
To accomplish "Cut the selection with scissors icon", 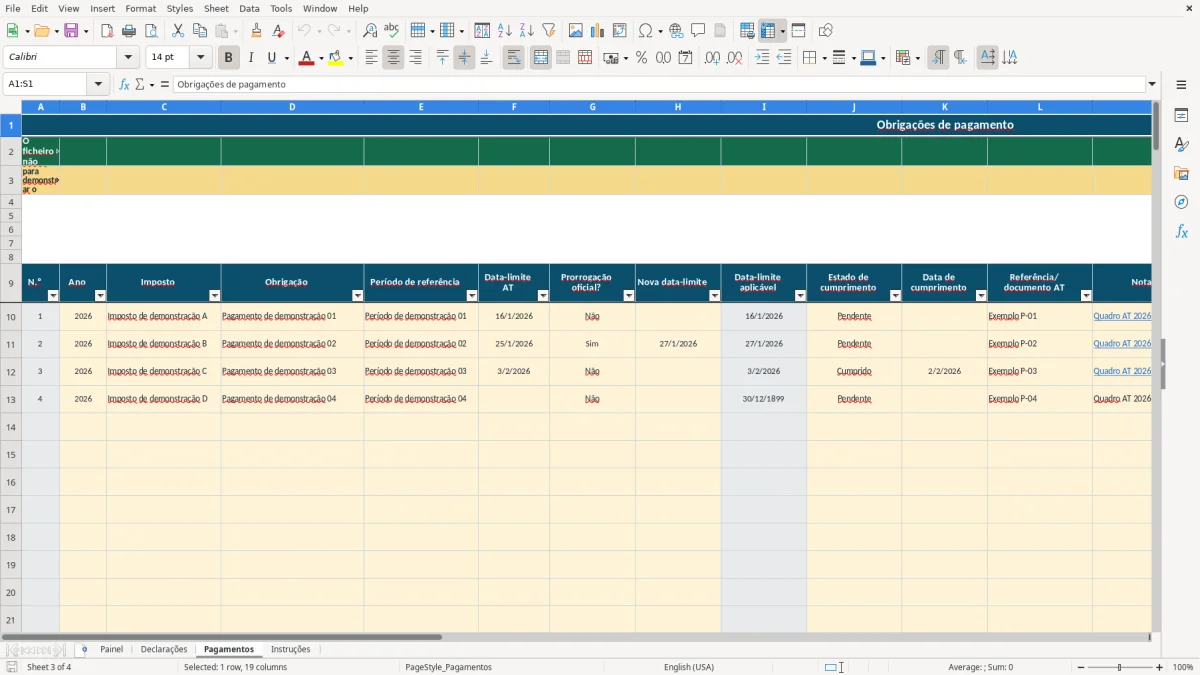I will [178, 31].
